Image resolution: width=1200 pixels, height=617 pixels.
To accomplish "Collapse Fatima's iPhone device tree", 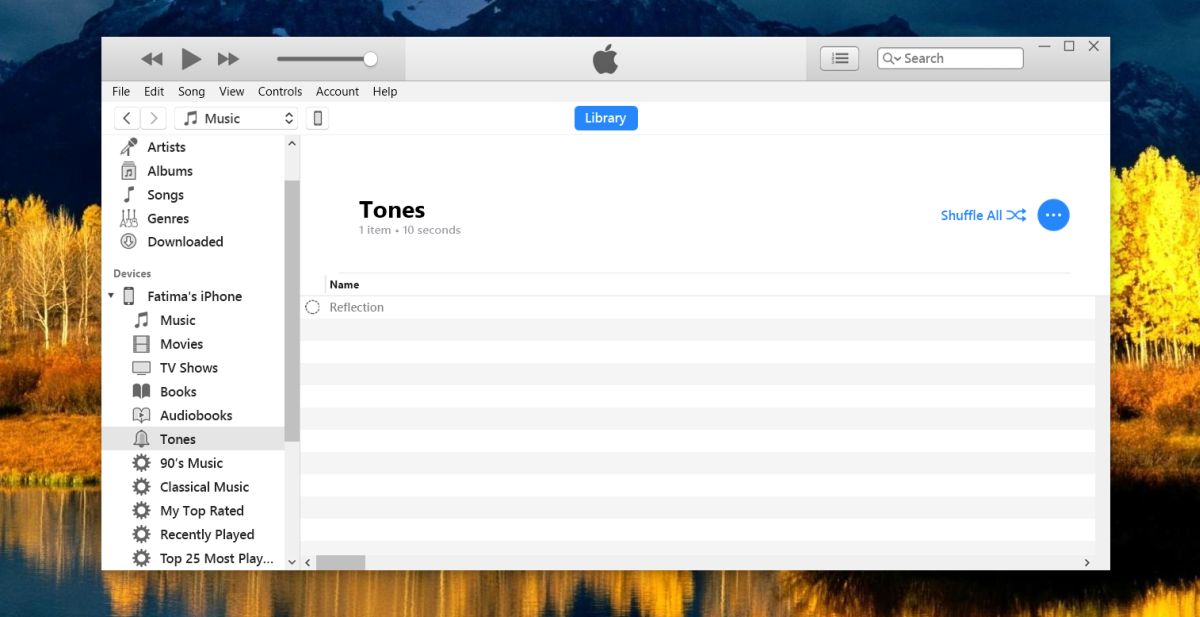I will pos(110,296).
